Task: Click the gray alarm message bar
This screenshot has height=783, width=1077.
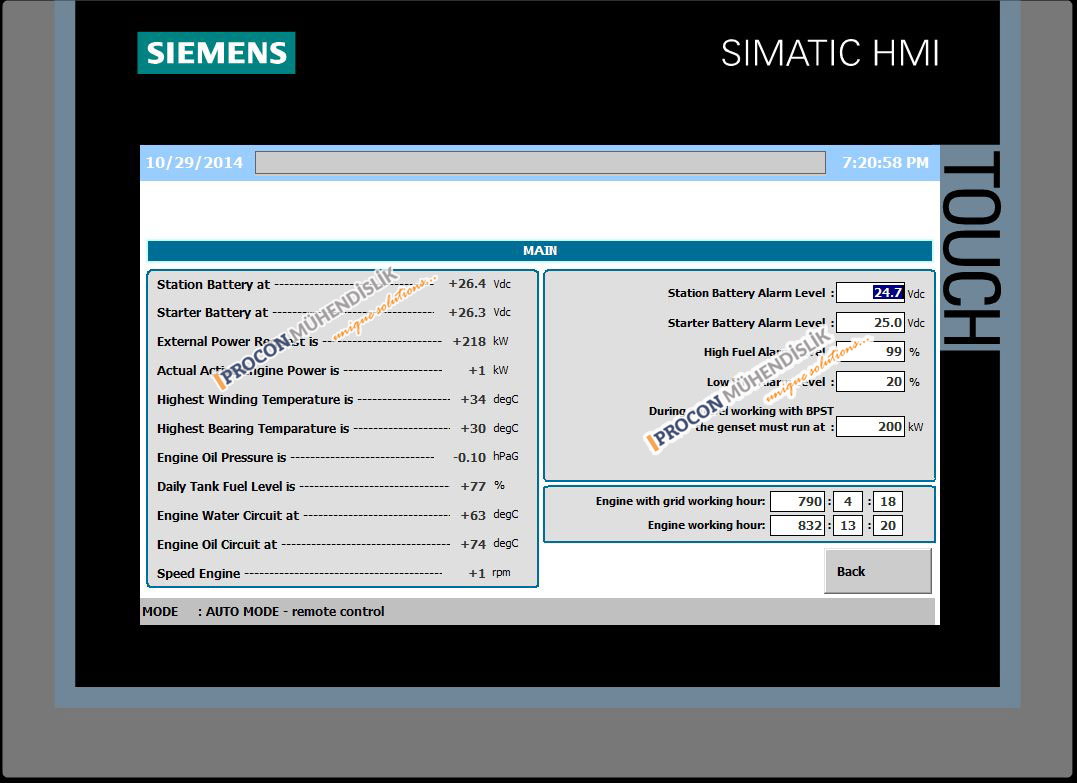Action: pos(540,163)
